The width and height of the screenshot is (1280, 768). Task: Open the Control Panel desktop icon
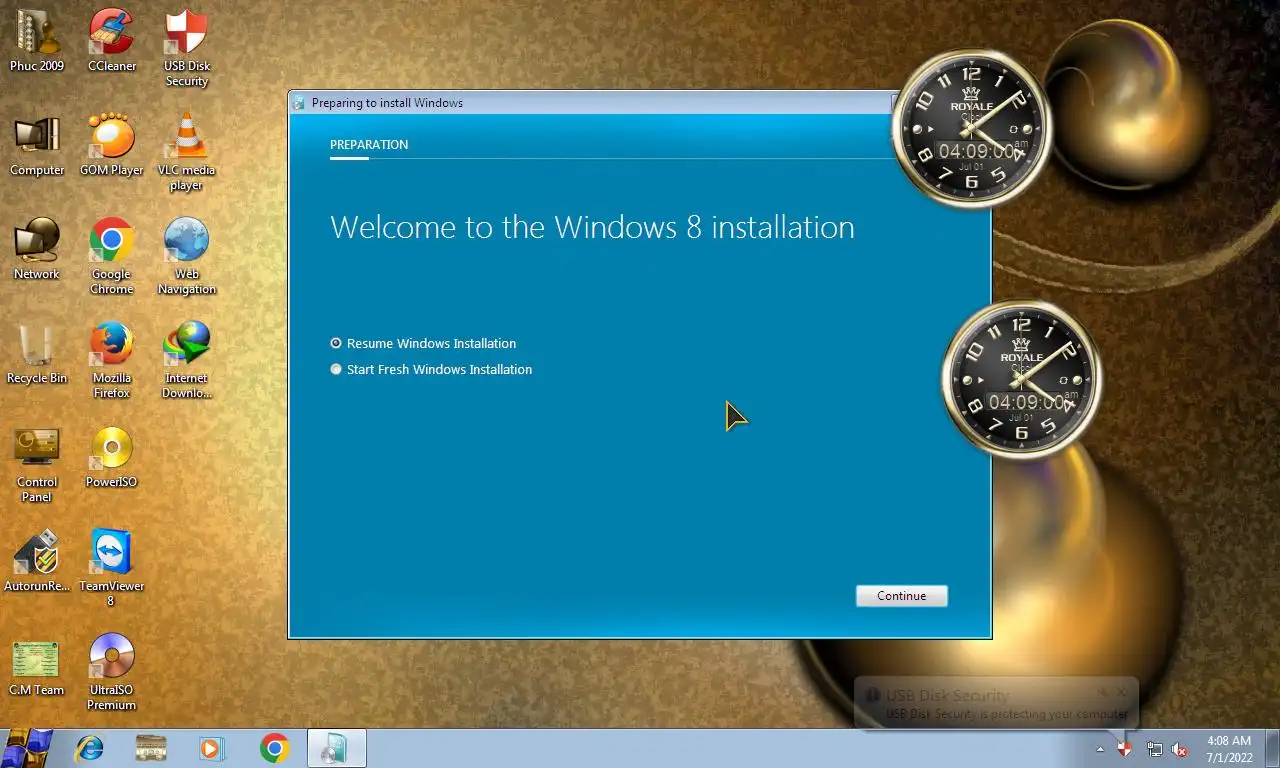(x=37, y=464)
